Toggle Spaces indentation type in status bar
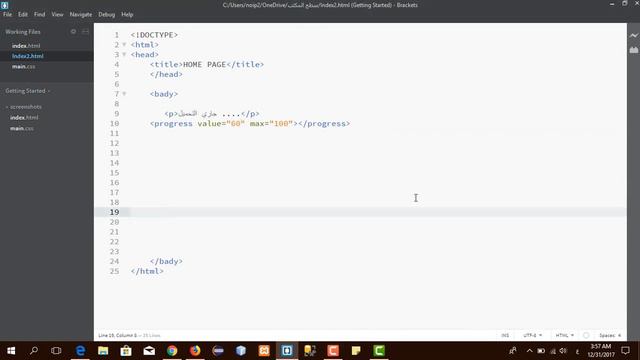This screenshot has width=640, height=360. tap(607, 335)
